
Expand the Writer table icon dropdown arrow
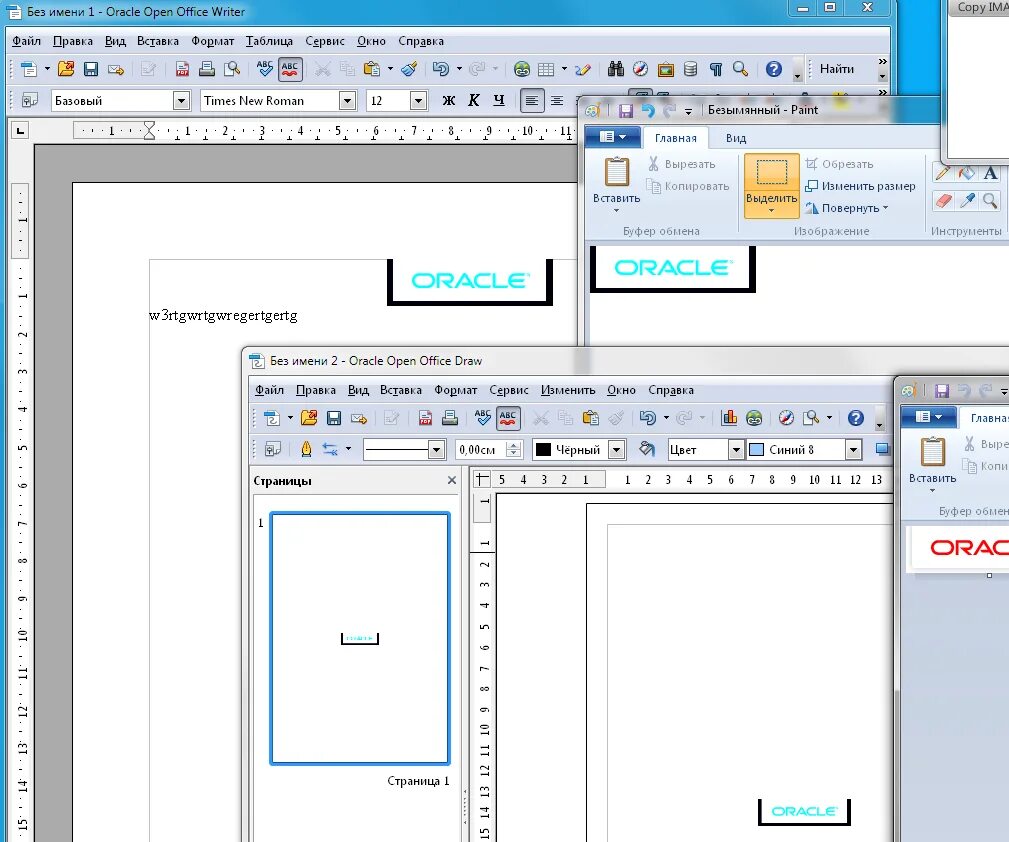564,69
